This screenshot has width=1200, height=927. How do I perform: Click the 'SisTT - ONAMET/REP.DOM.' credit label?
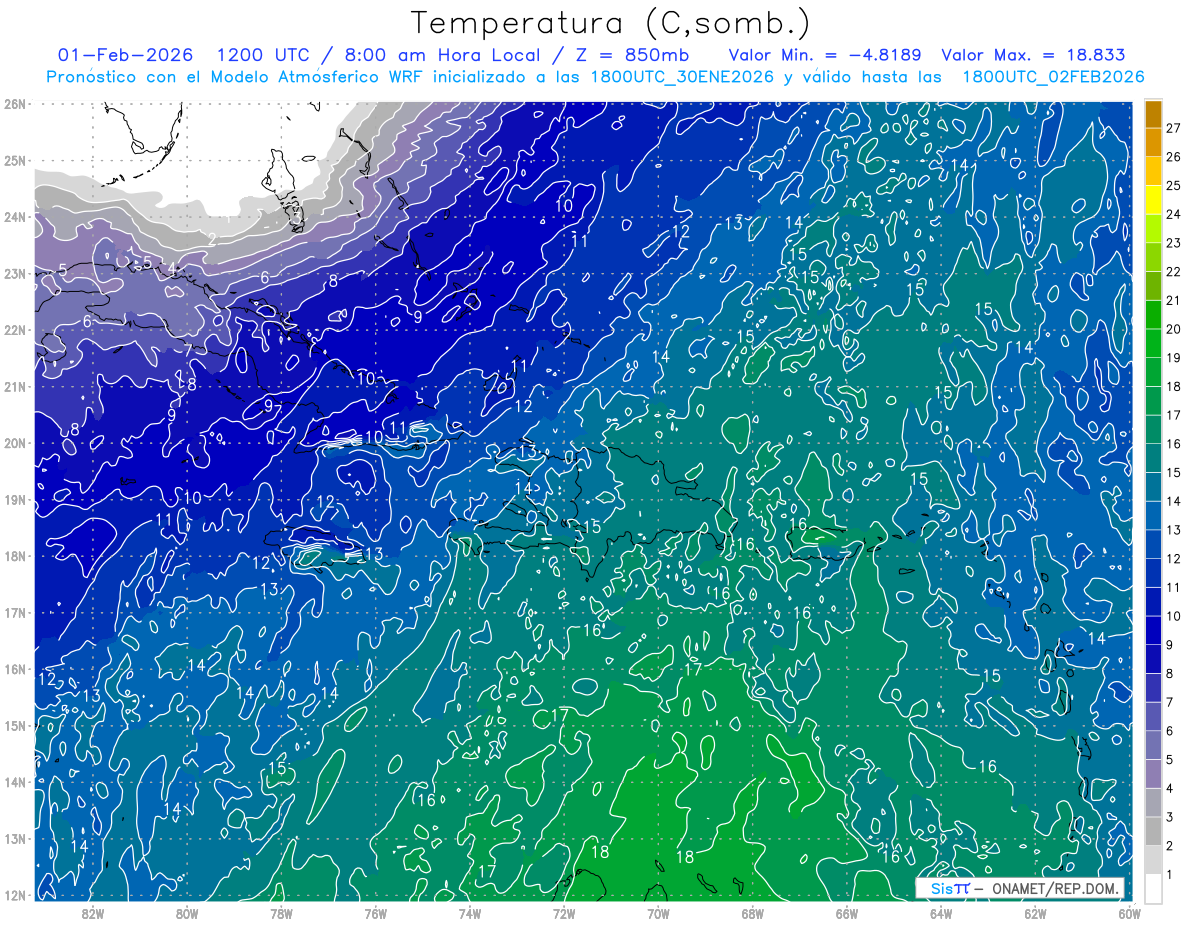point(1020,888)
